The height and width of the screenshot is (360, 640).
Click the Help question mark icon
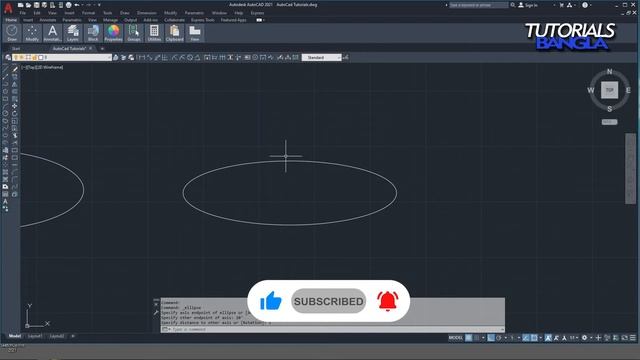pyautogui.click(x=585, y=5)
